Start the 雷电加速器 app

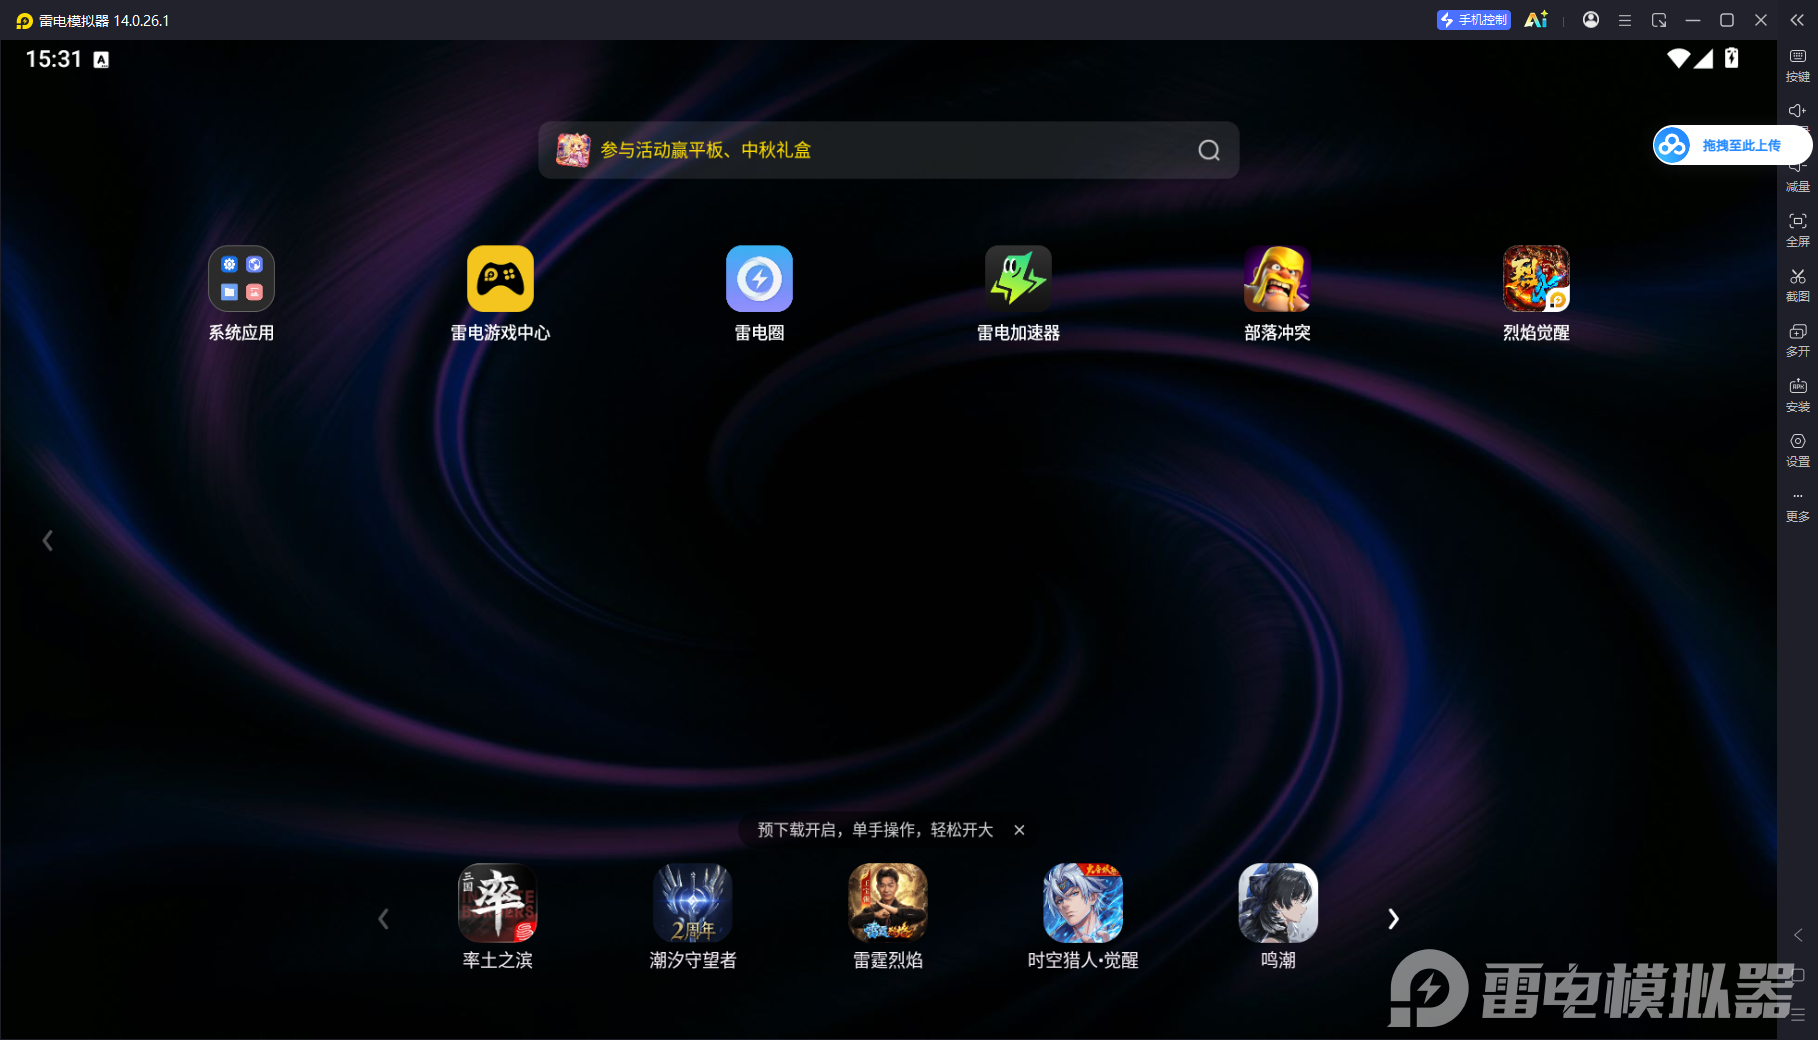(x=1018, y=279)
